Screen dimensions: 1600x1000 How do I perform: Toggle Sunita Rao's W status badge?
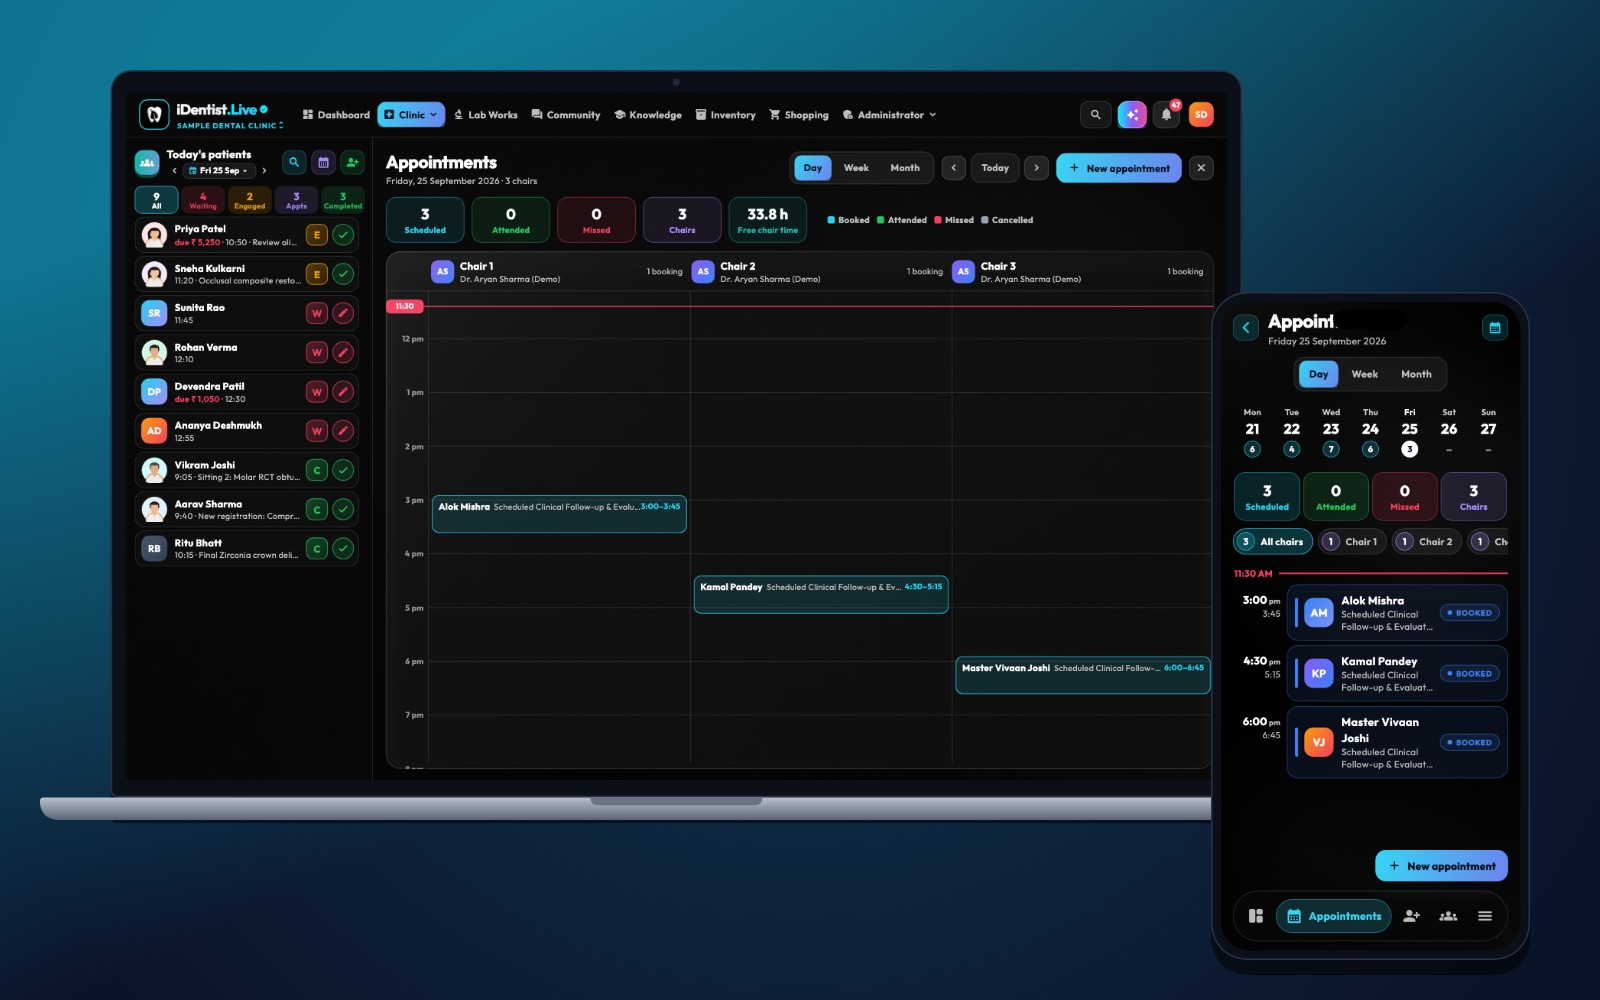317,313
